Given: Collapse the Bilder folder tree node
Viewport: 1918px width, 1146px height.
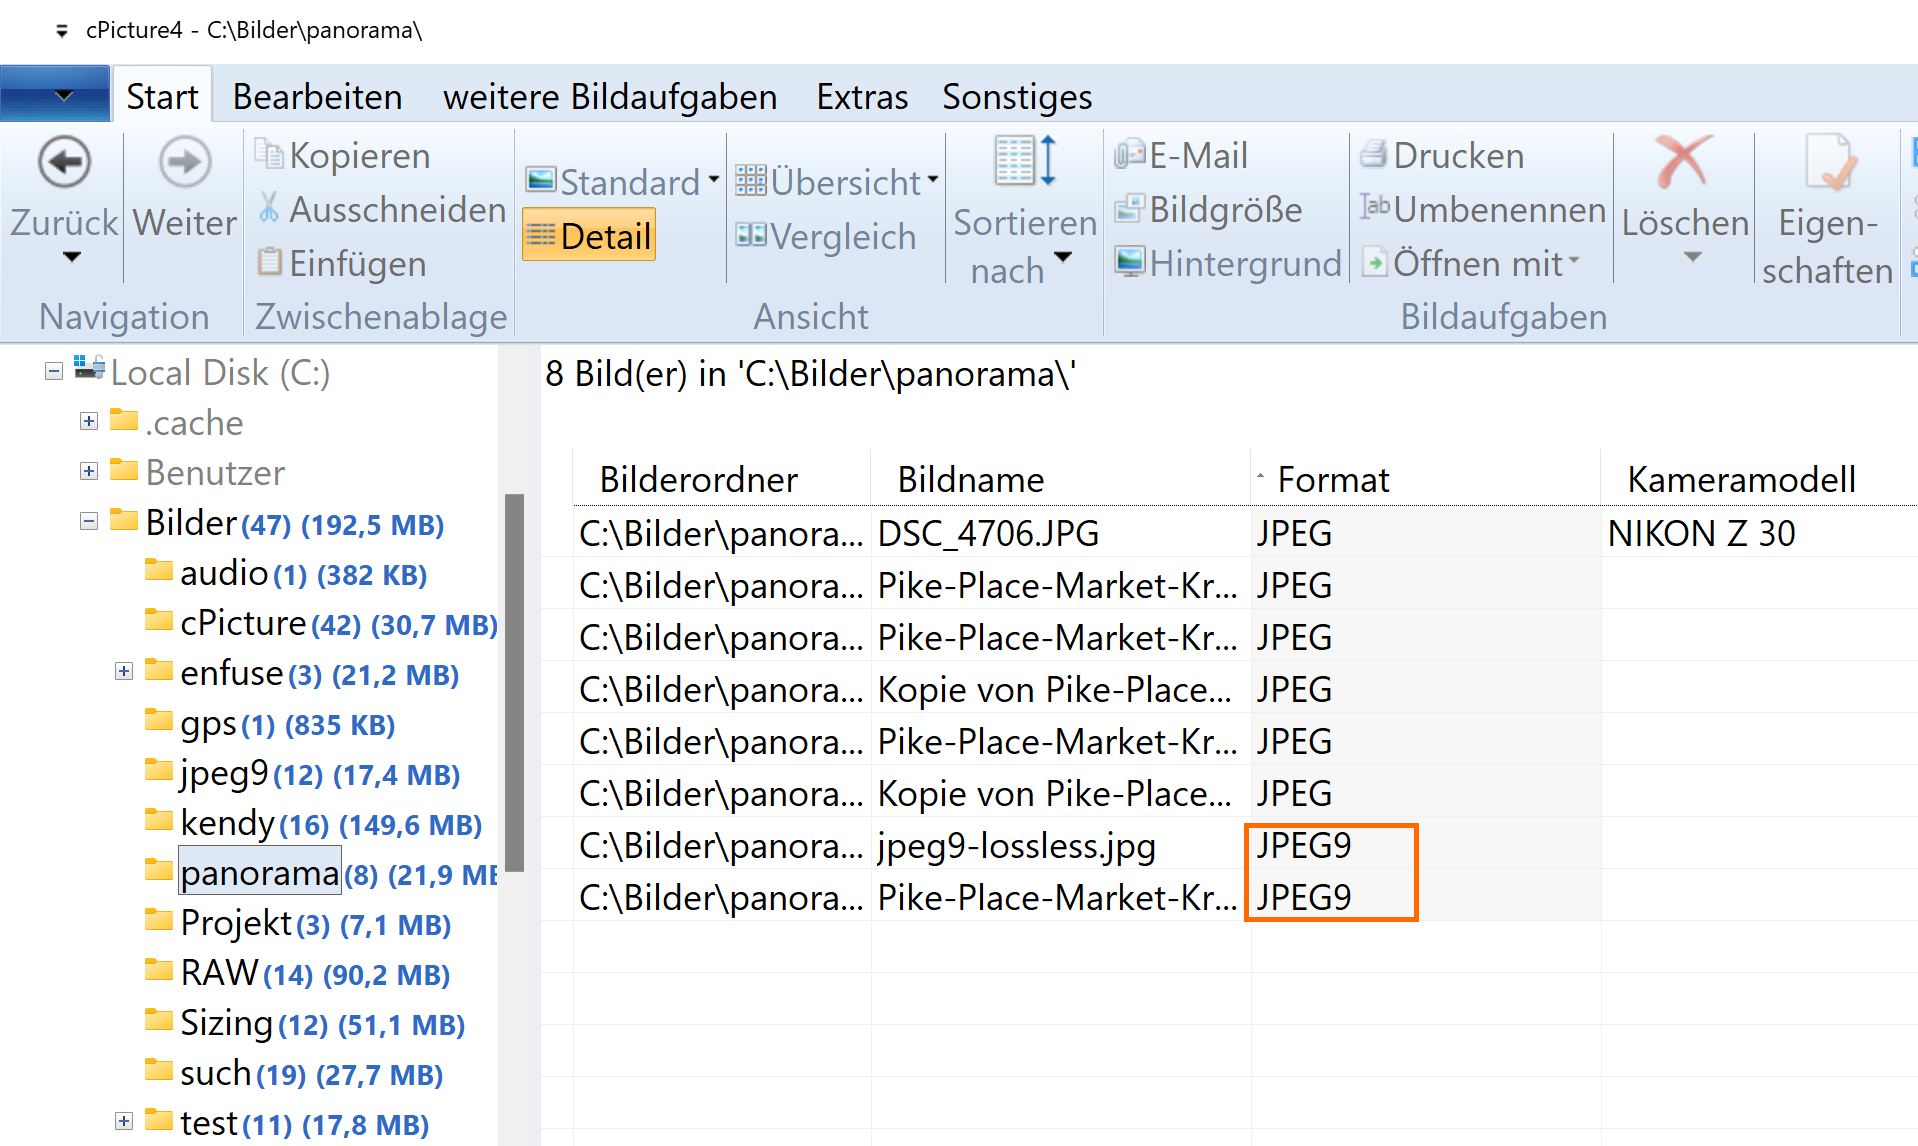Looking at the screenshot, I should [x=89, y=522].
